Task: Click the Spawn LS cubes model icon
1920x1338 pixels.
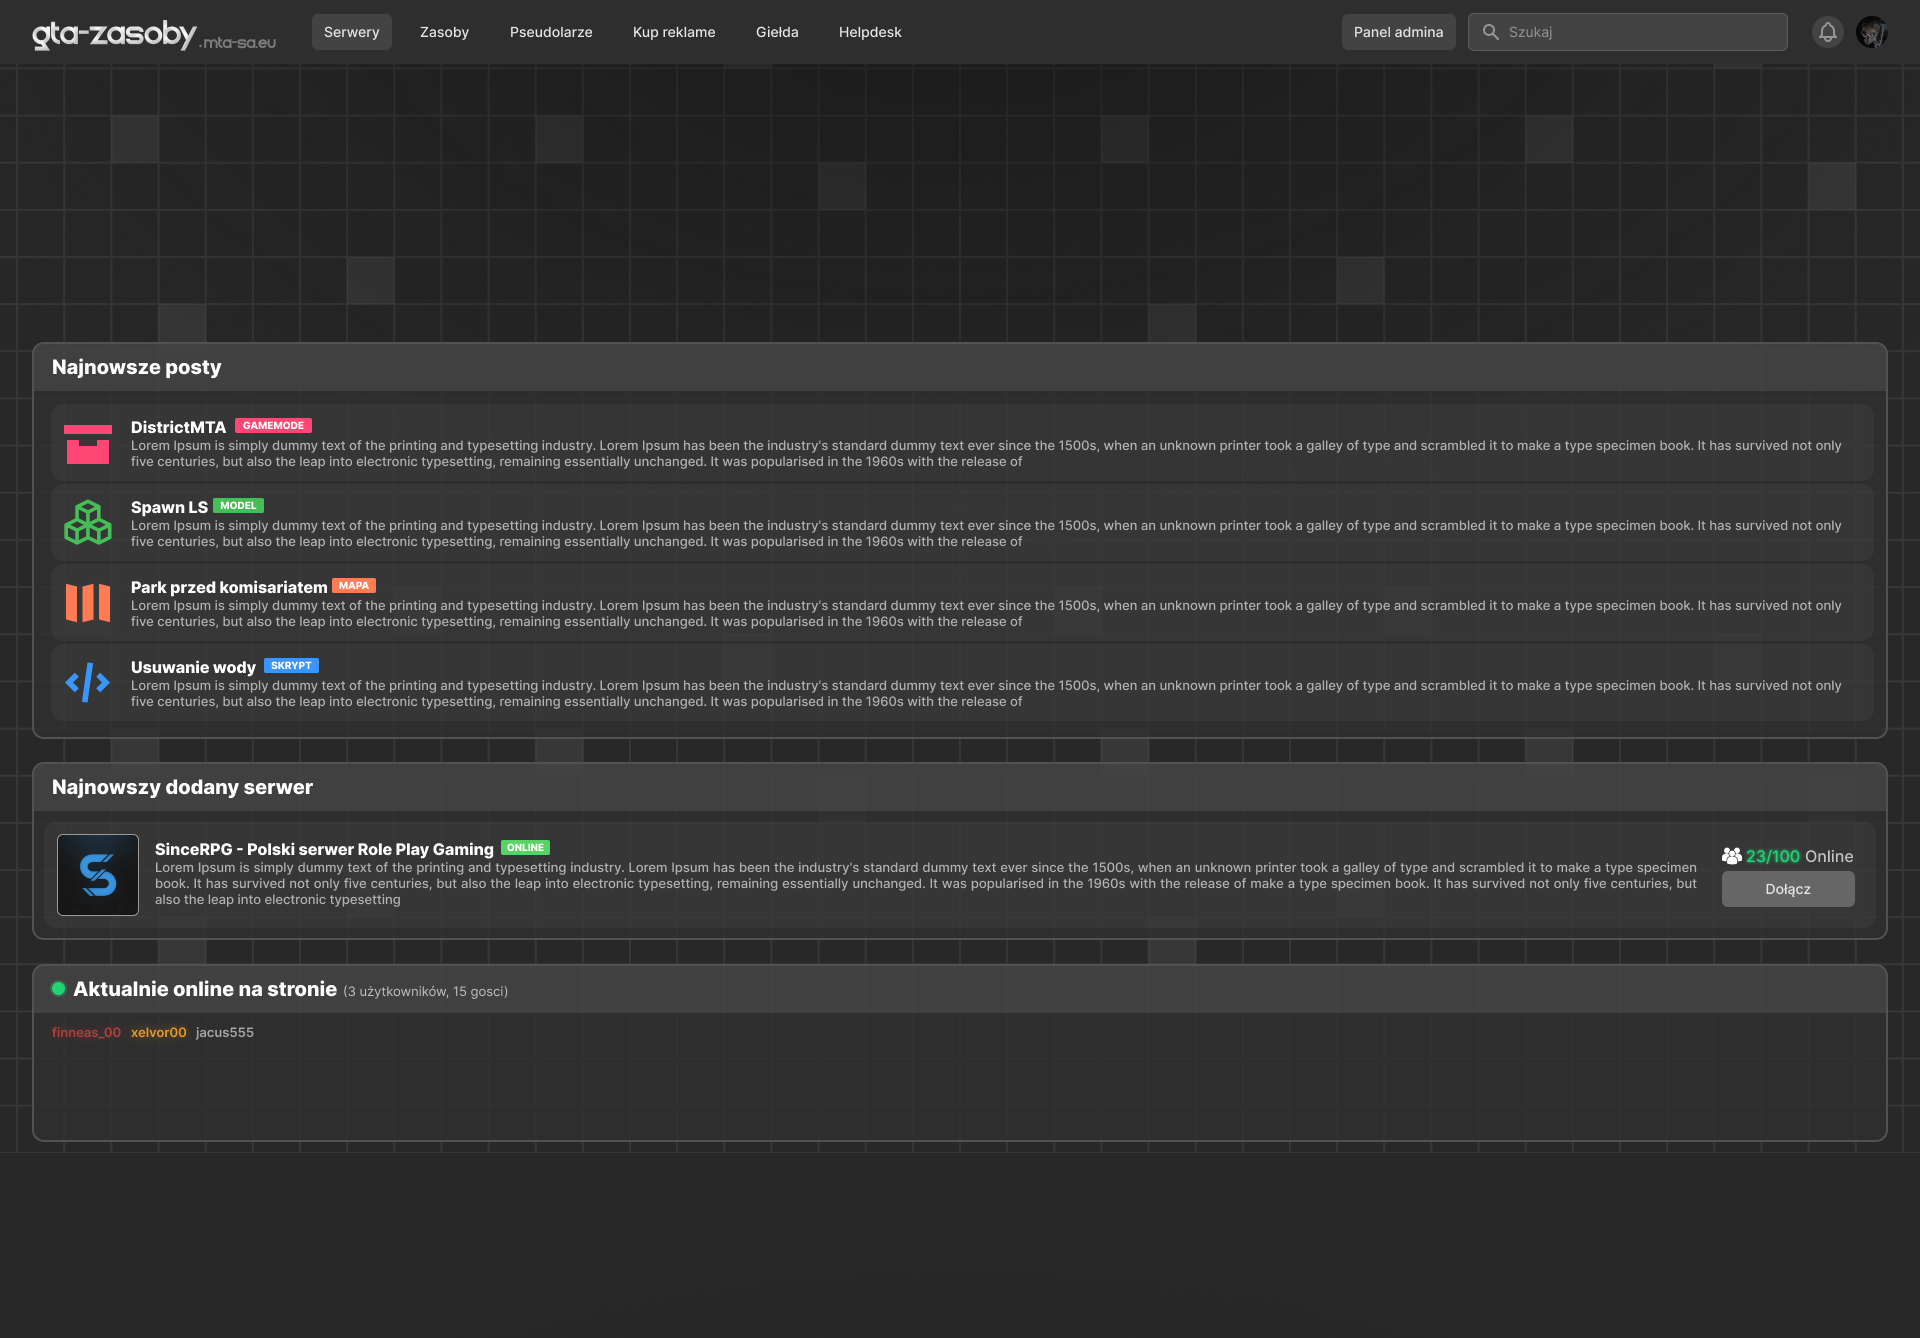Action: [88, 523]
